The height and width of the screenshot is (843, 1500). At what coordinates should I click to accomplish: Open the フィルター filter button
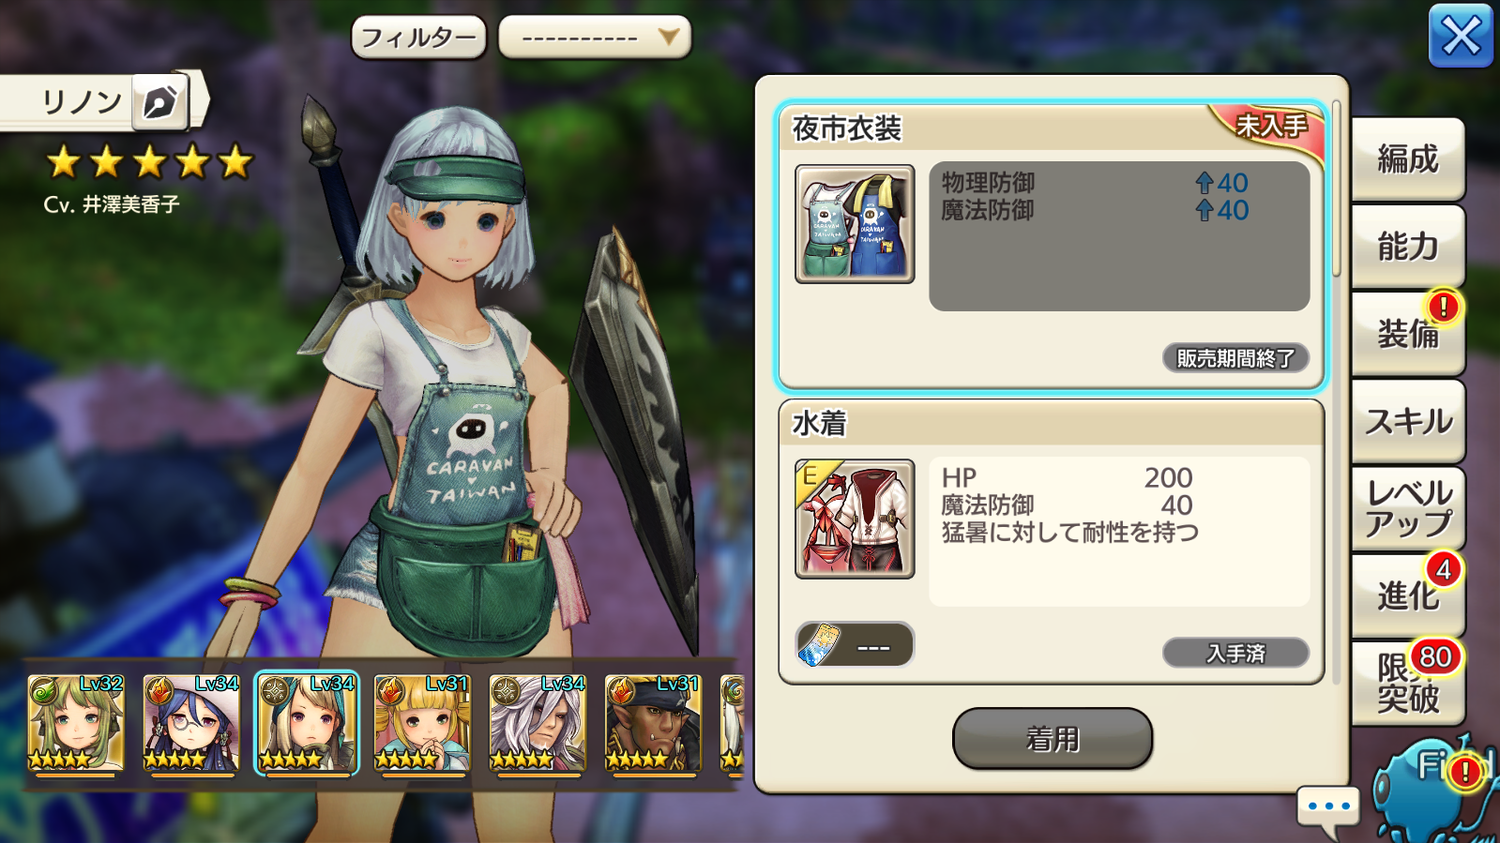pyautogui.click(x=418, y=38)
